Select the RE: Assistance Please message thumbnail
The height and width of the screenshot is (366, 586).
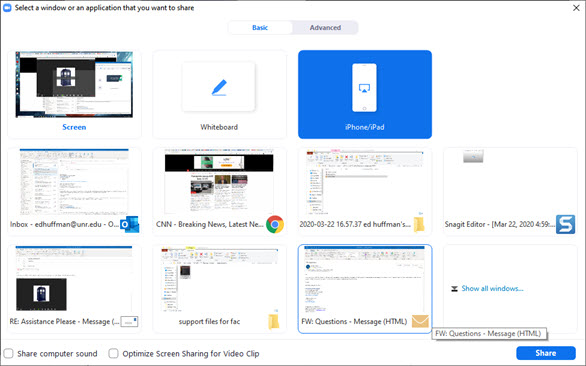click(74, 279)
